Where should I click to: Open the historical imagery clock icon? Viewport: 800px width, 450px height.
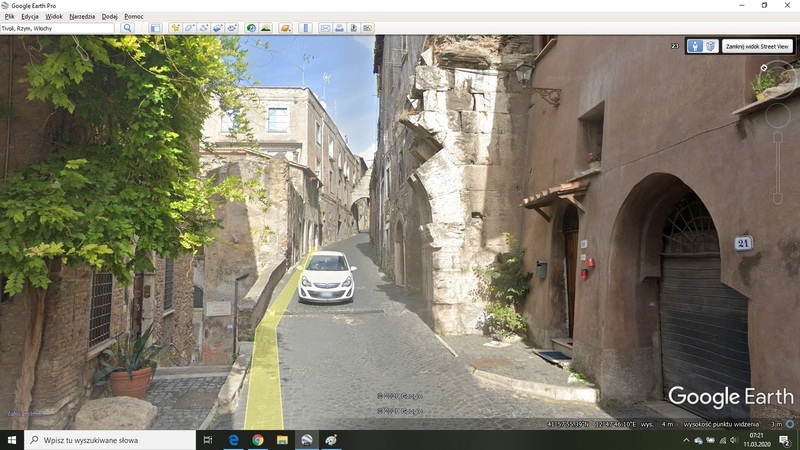click(x=251, y=28)
